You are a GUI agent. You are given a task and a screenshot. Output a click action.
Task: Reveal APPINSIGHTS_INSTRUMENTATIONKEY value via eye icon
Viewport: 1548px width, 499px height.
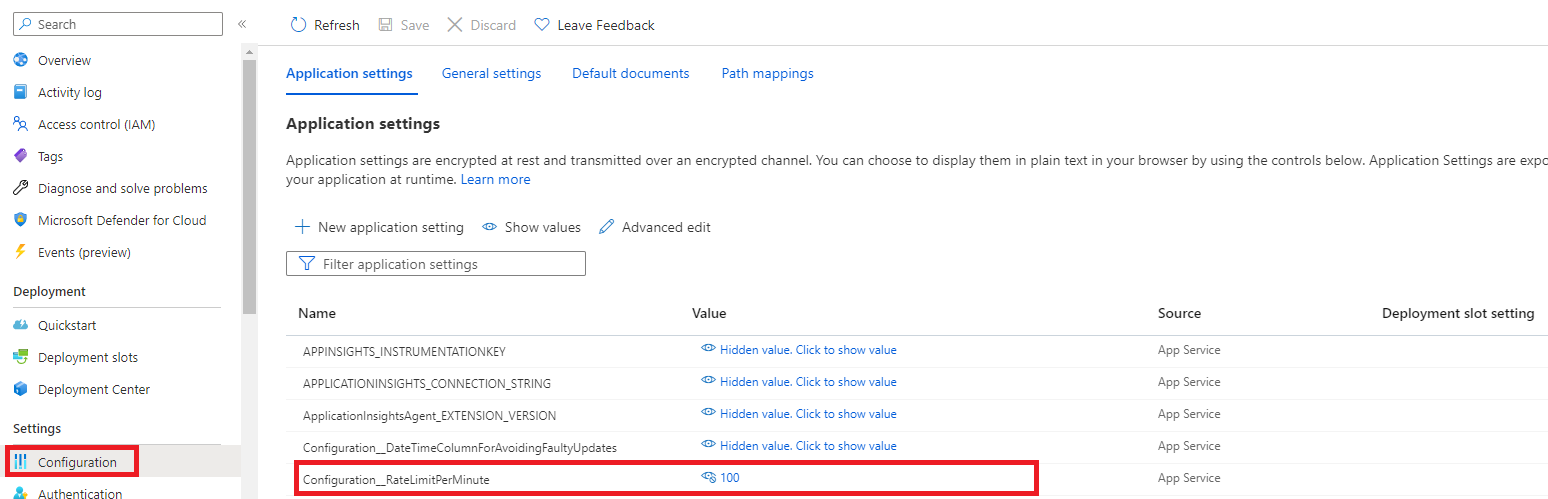(x=708, y=349)
